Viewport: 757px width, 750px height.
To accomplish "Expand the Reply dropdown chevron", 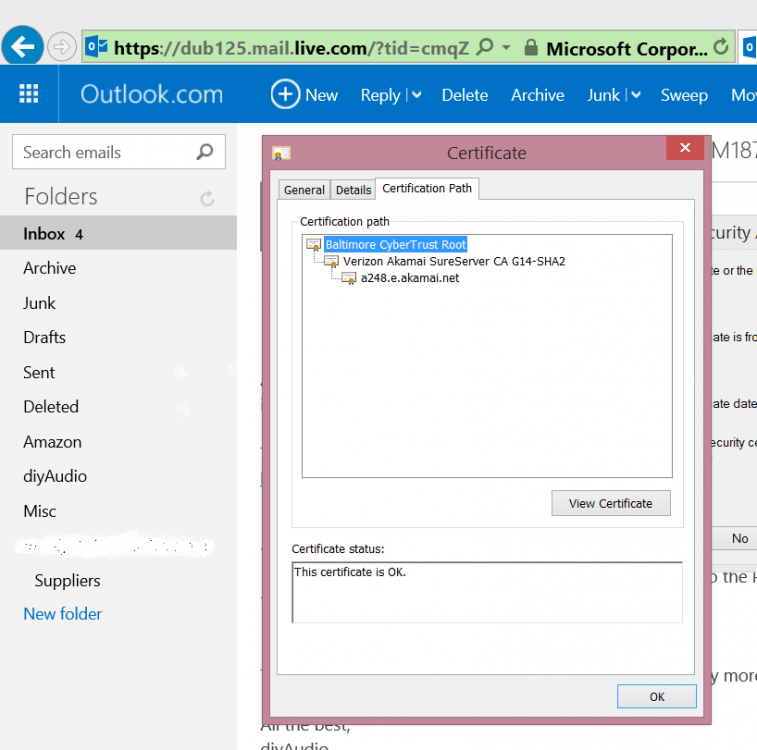I will coord(417,95).
